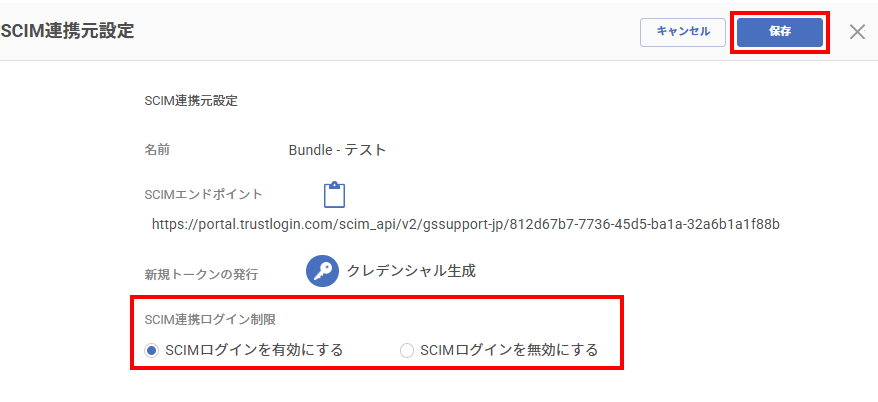Close the SCIM連携元設定 panel with X

[x=857, y=32]
